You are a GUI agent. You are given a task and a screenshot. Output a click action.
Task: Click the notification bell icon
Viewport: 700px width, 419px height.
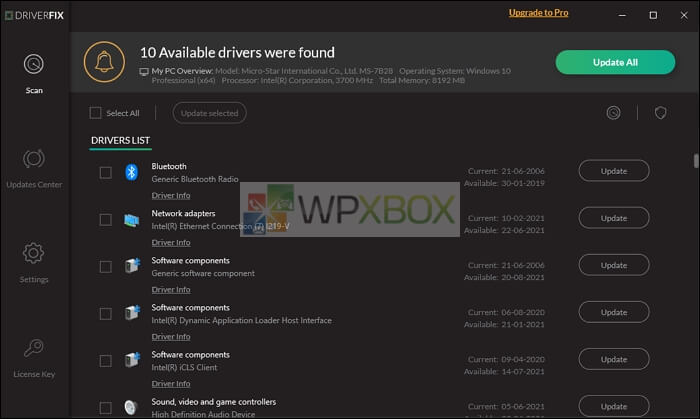point(104,62)
